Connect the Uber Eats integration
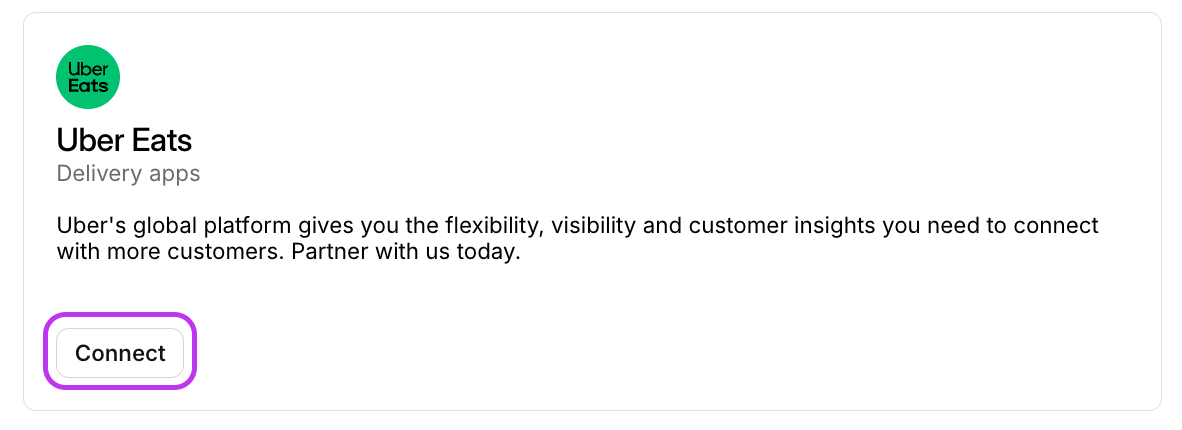Image resolution: width=1182 pixels, height=430 pixels. (x=120, y=353)
